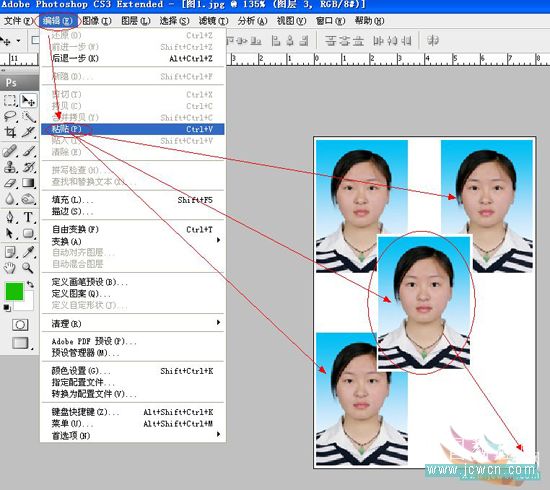
Task: Change screen mode button in toolbox
Action: tap(20, 343)
